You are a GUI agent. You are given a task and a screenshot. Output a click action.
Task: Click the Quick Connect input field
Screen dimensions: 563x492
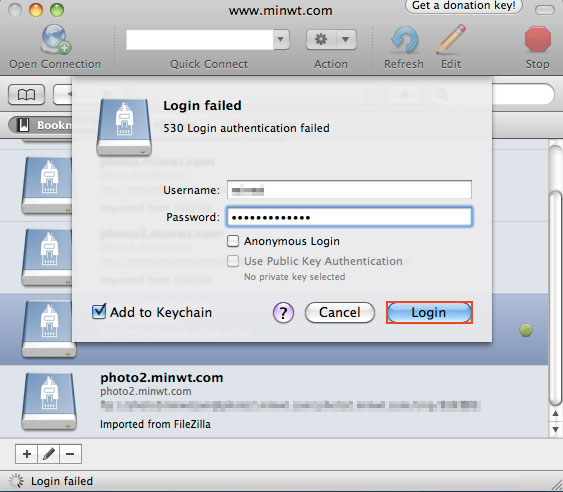(200, 40)
